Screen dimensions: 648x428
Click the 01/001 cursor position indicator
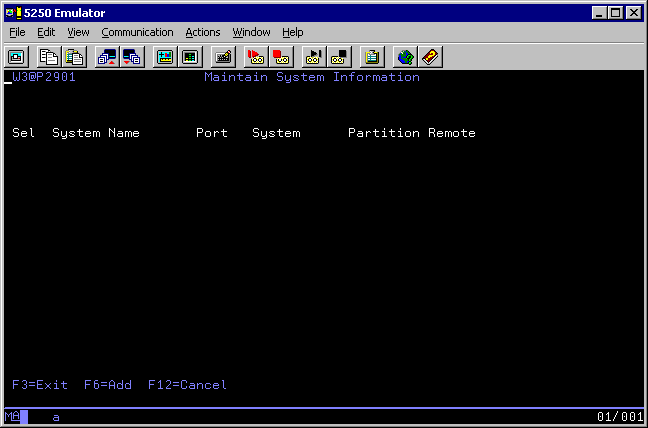tap(620, 416)
